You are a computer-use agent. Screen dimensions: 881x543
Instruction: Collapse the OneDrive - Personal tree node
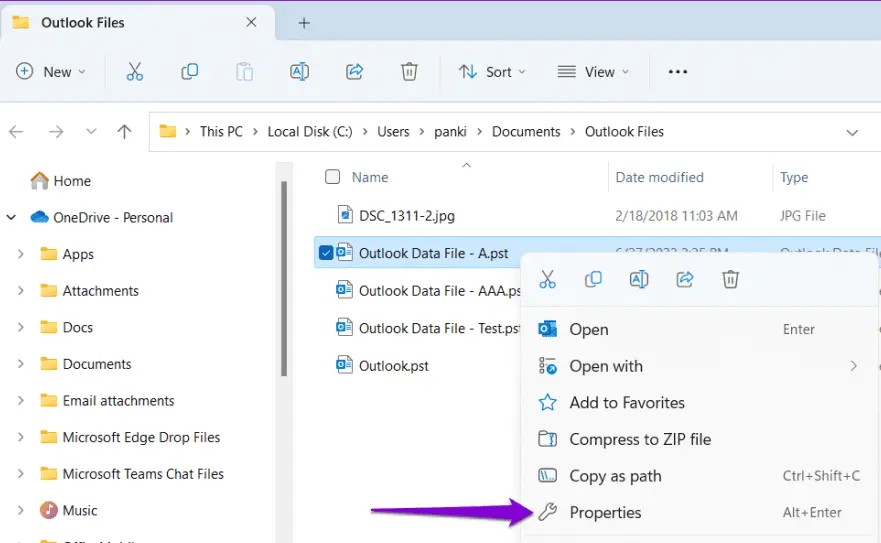tap(12, 217)
